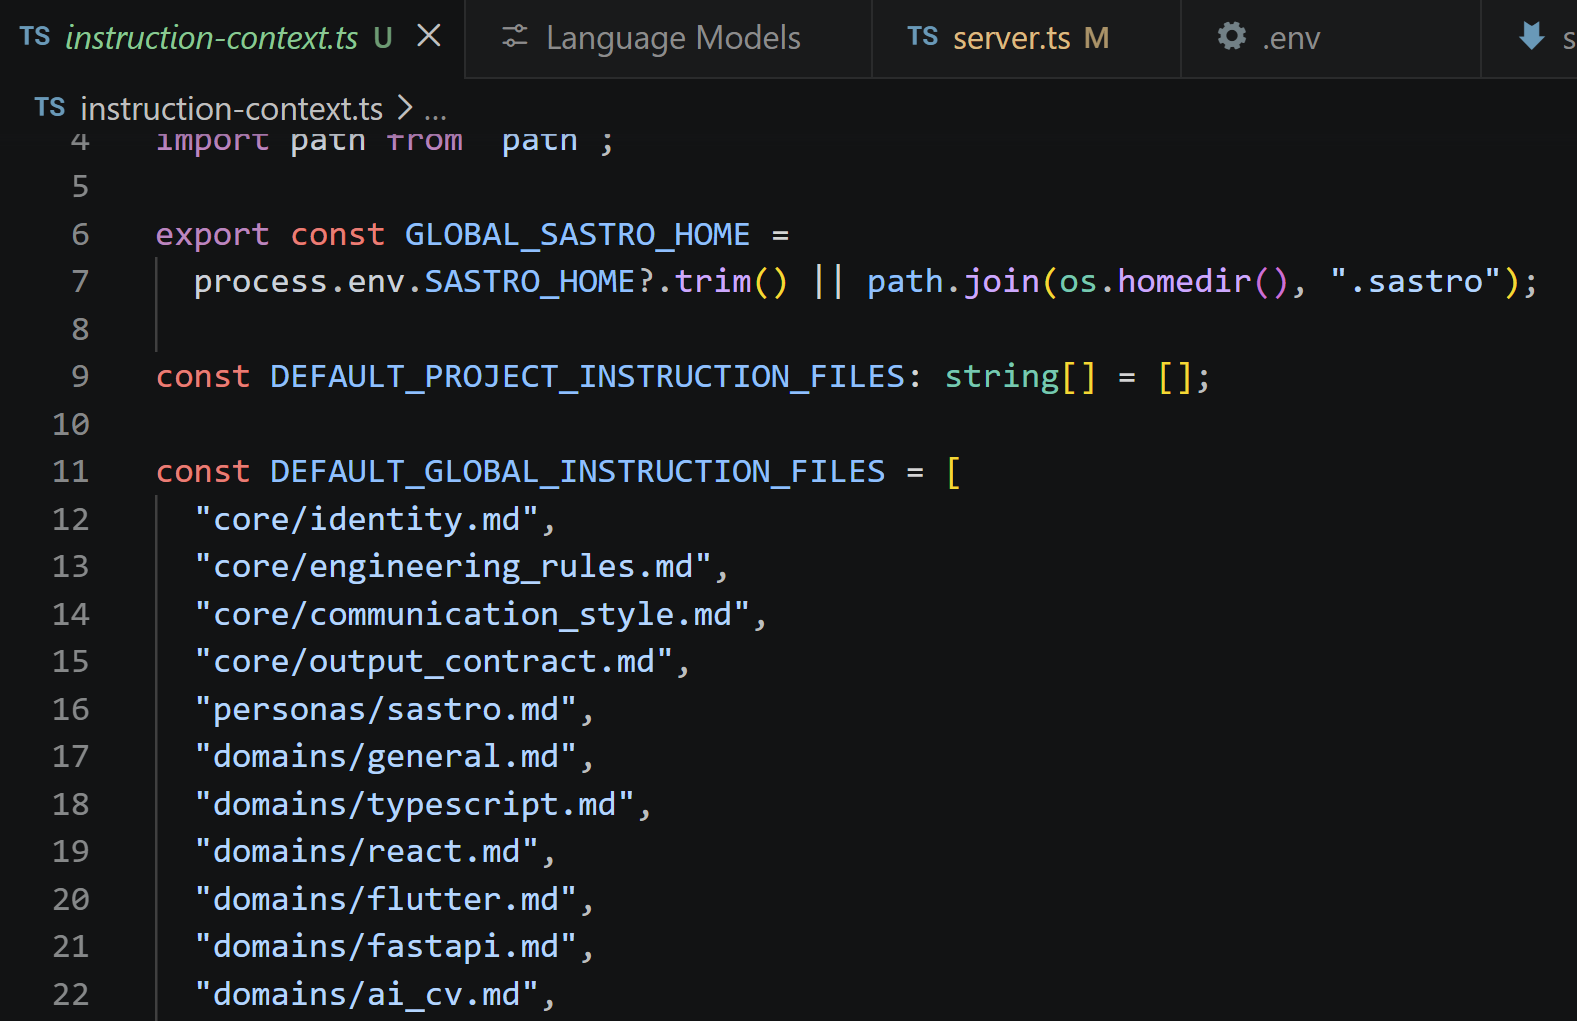This screenshot has height=1021, width=1577.
Task: Click the GLOBAL_SASTRO_HOME constant name
Action: pyautogui.click(x=577, y=234)
